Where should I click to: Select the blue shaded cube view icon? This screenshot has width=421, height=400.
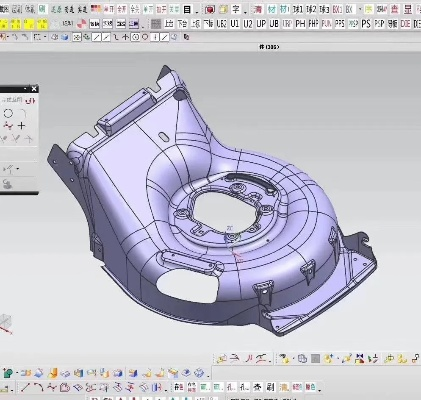65,37
